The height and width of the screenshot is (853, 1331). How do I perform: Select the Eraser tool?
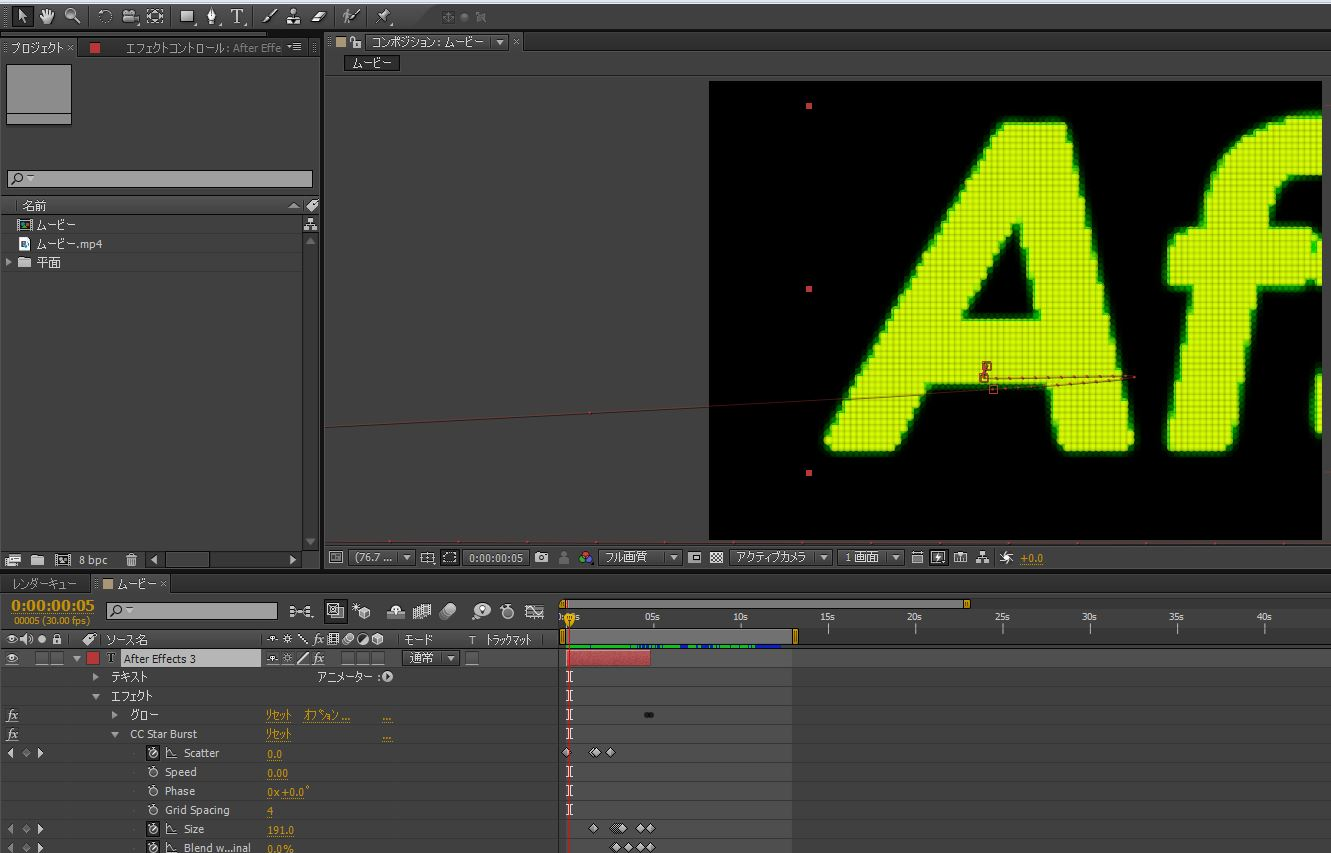[318, 16]
